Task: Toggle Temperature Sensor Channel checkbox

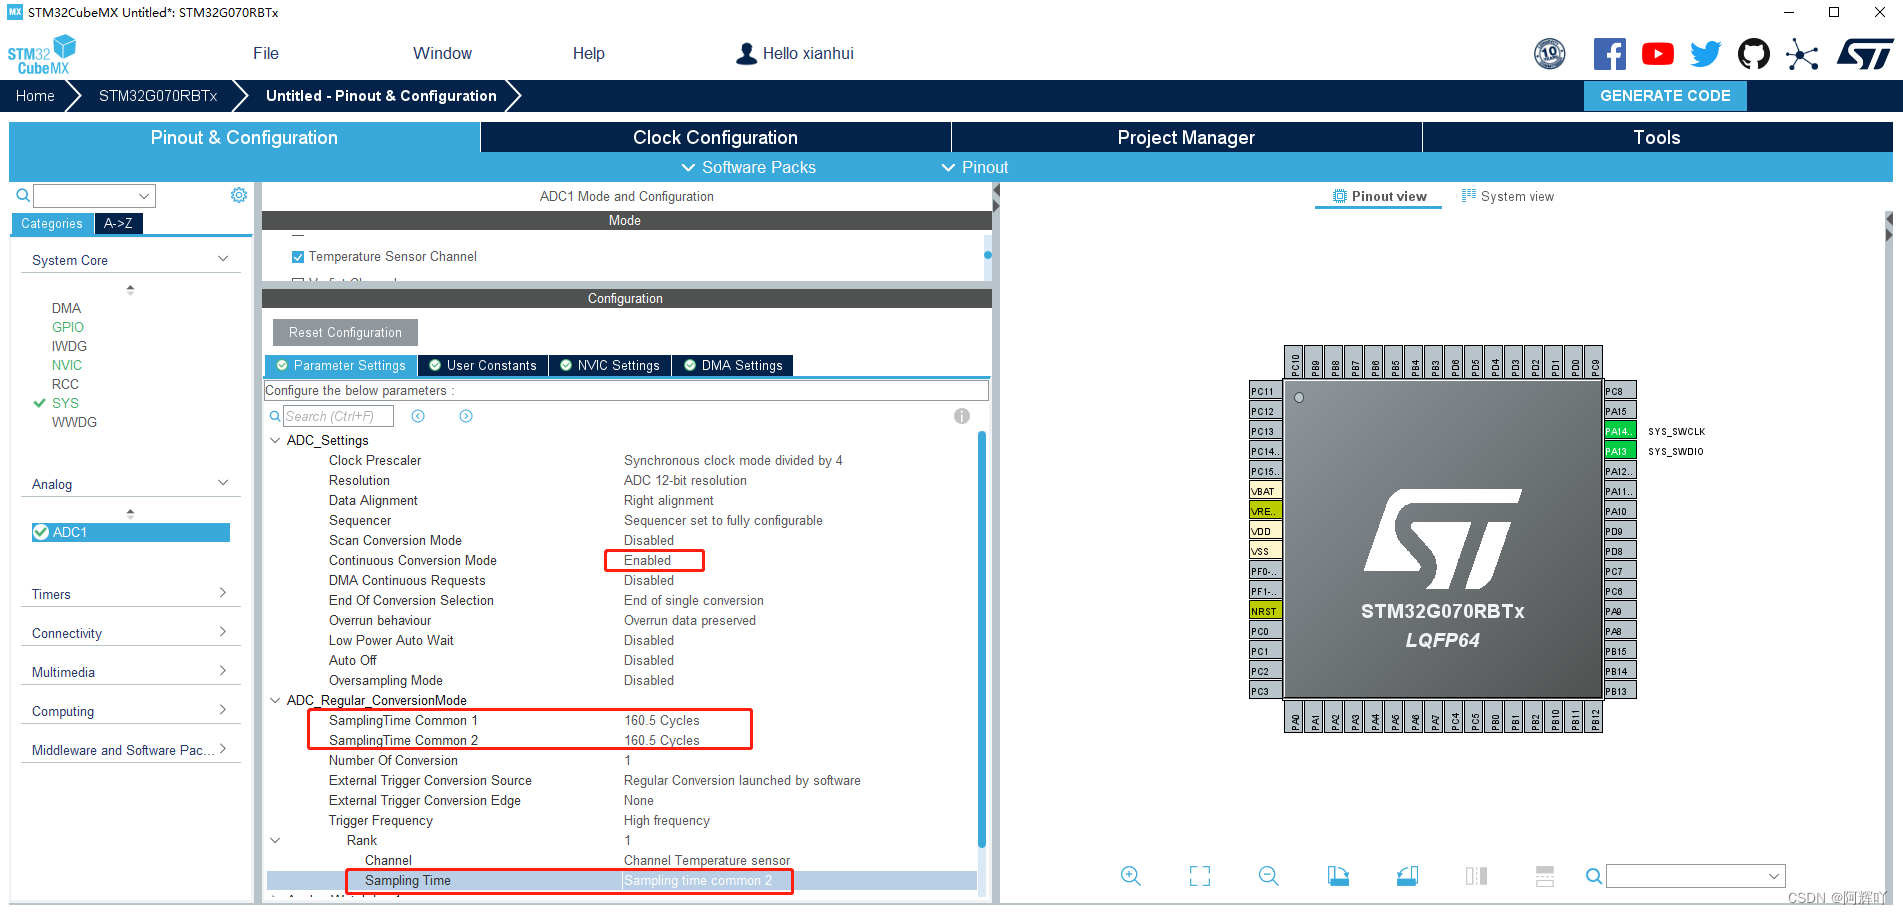Action: (x=298, y=257)
